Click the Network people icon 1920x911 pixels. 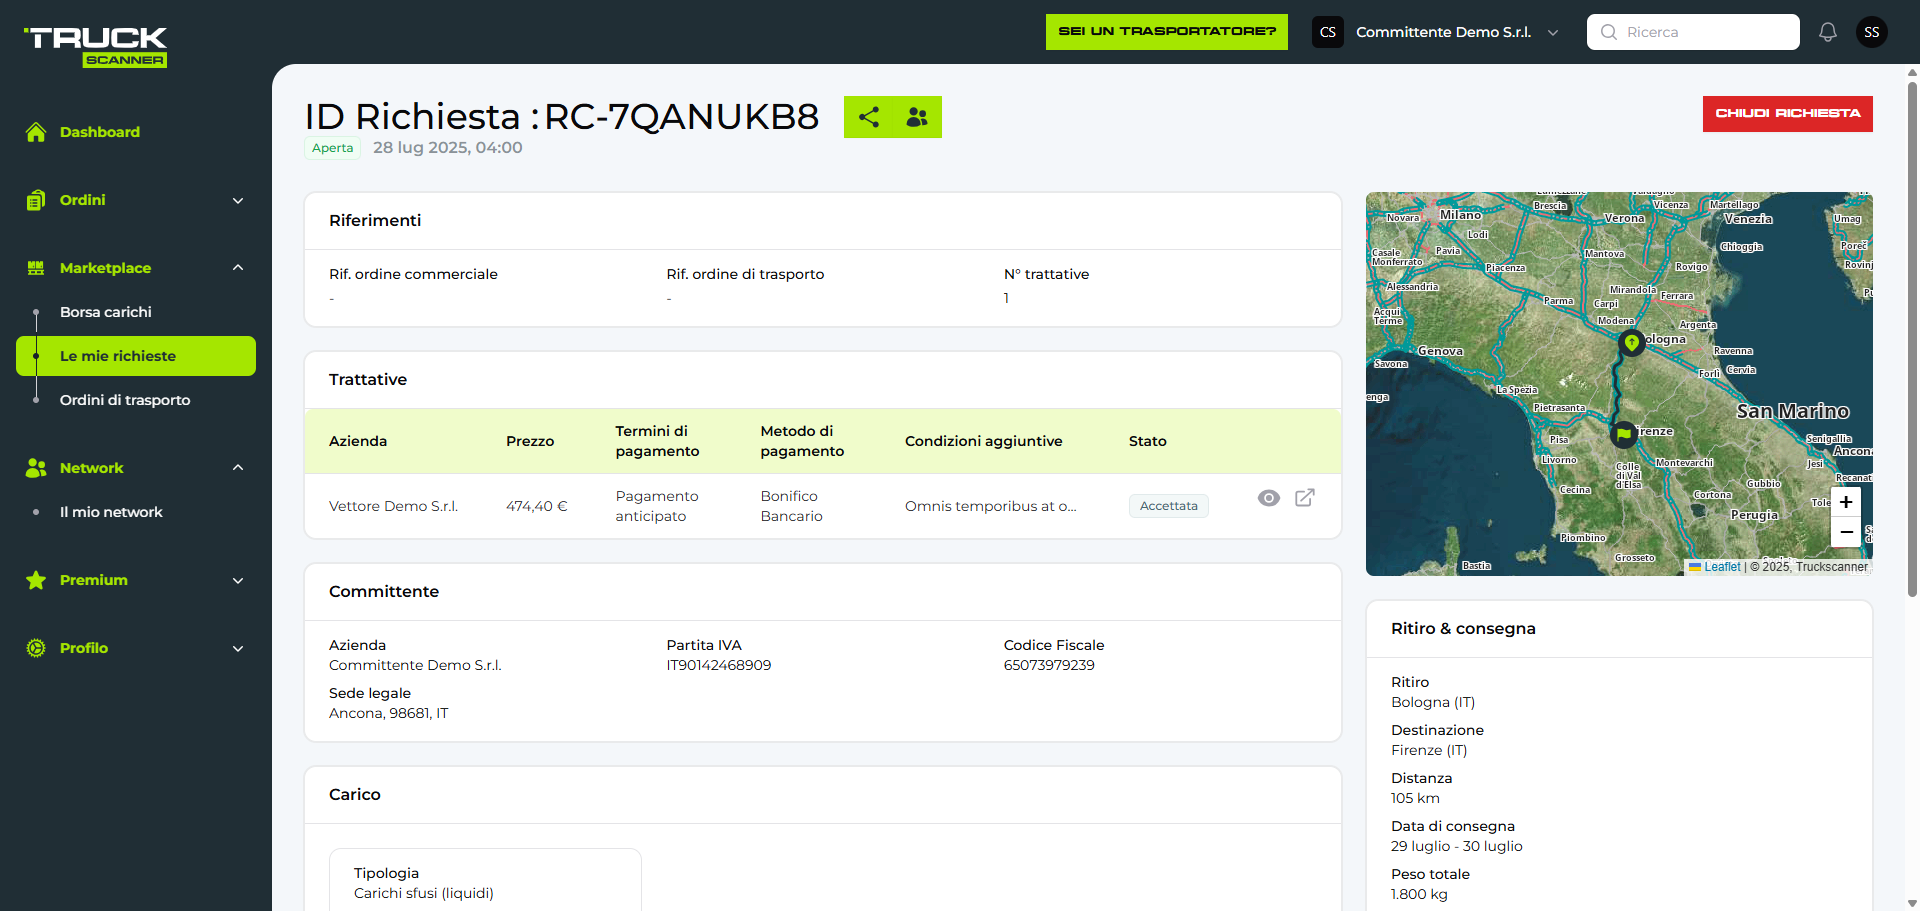pos(36,468)
